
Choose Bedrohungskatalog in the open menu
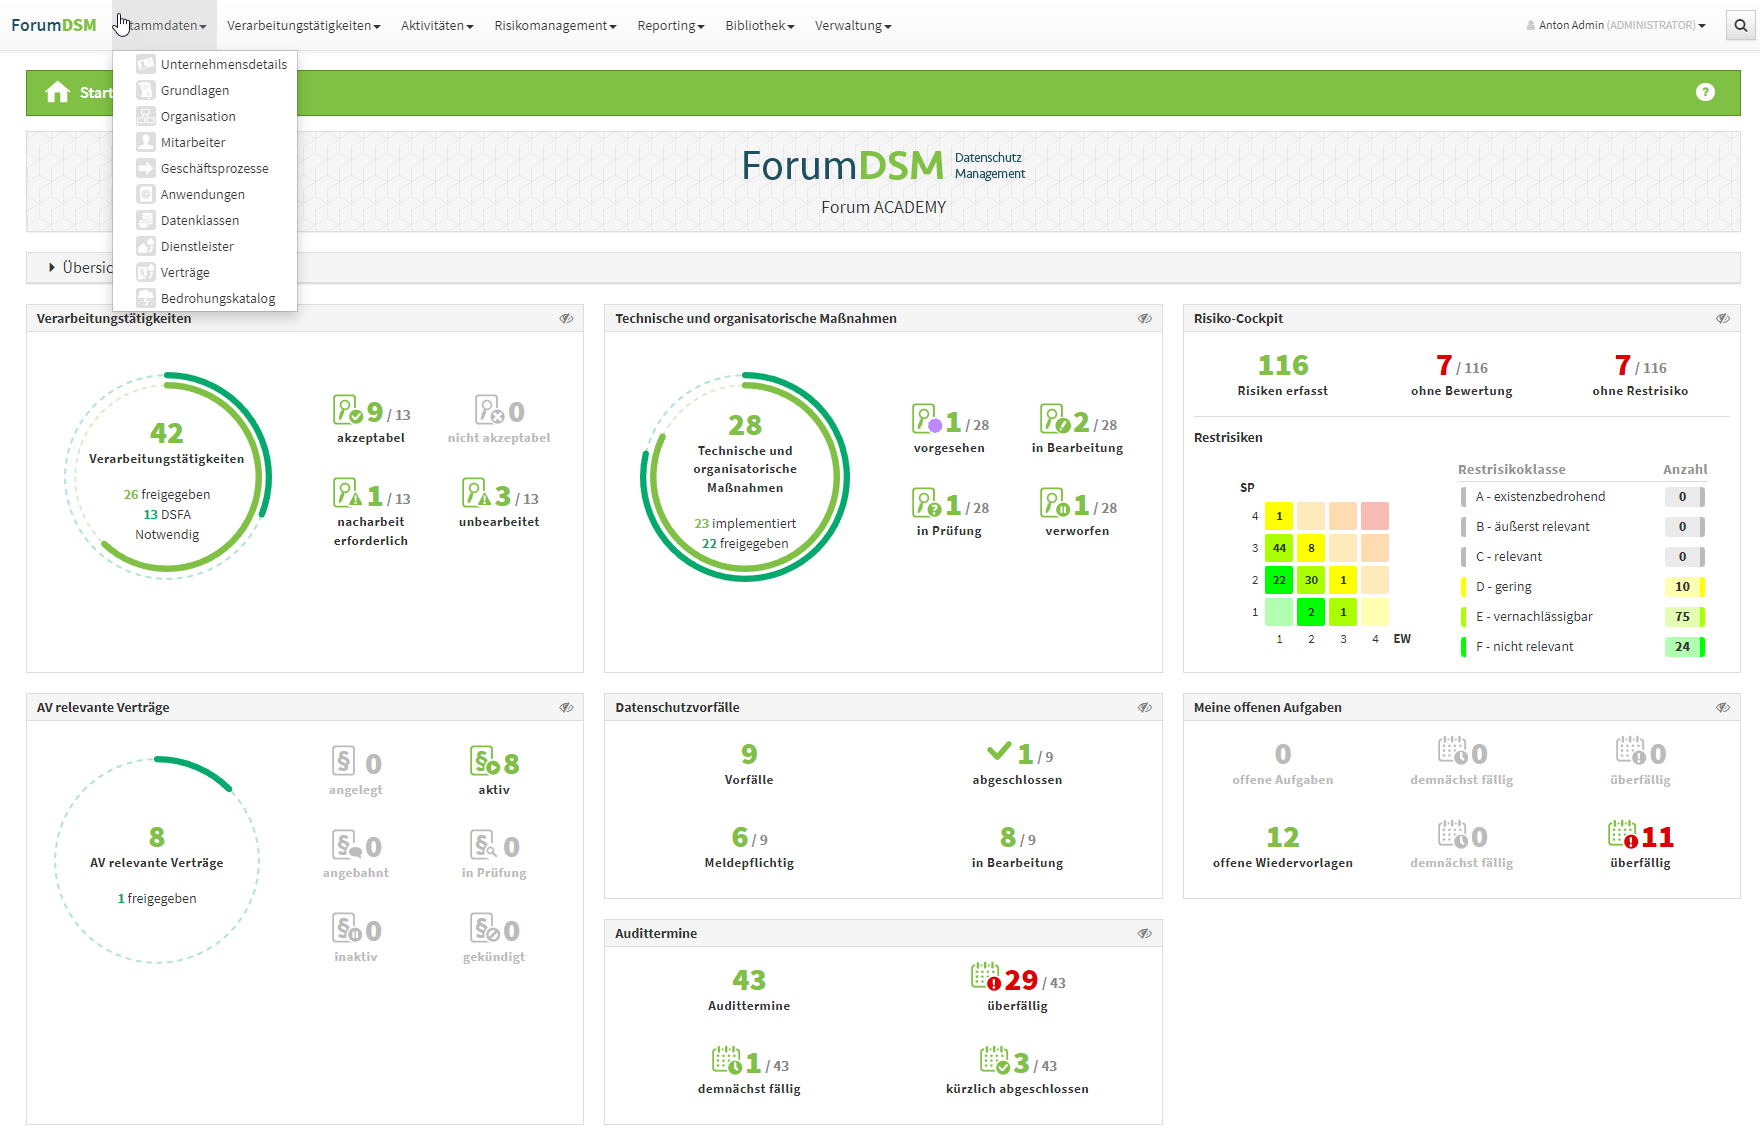click(x=217, y=299)
